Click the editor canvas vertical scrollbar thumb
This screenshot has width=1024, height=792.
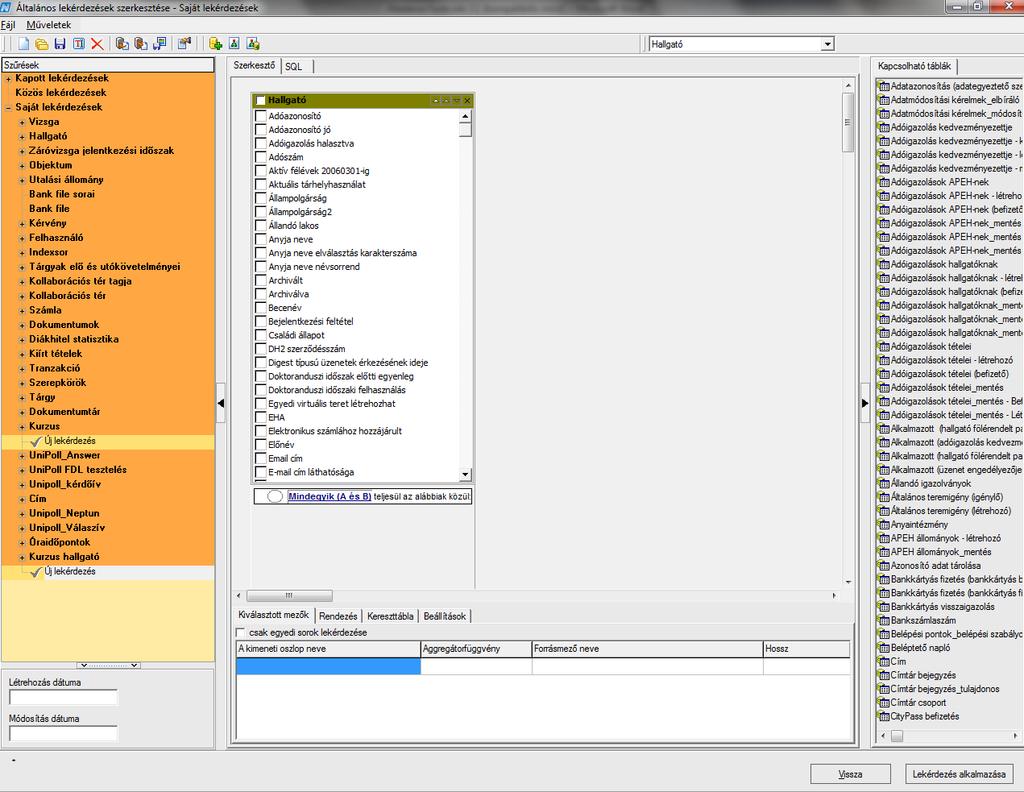pos(848,122)
